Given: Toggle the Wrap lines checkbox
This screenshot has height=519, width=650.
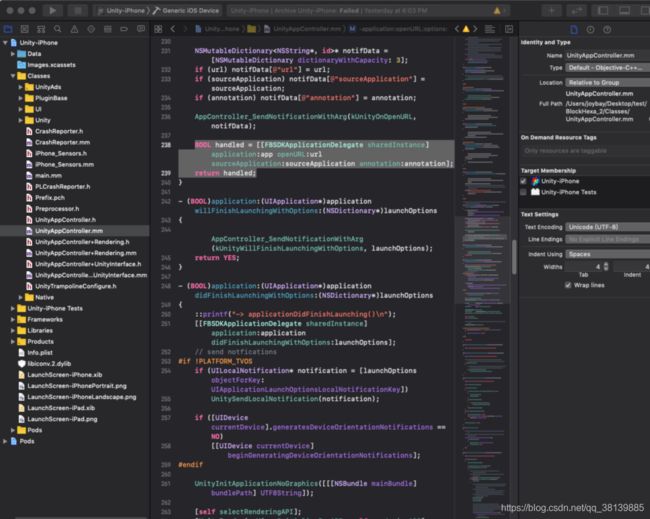Looking at the screenshot, I should tap(568, 285).
